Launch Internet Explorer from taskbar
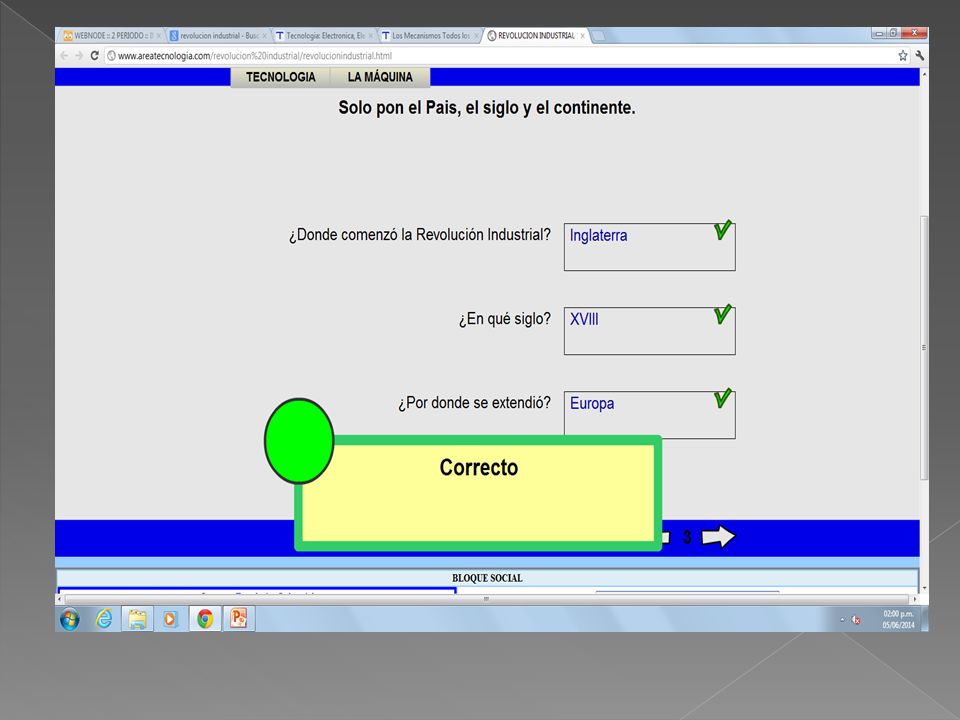Screen dimensions: 960x720 [x=104, y=619]
